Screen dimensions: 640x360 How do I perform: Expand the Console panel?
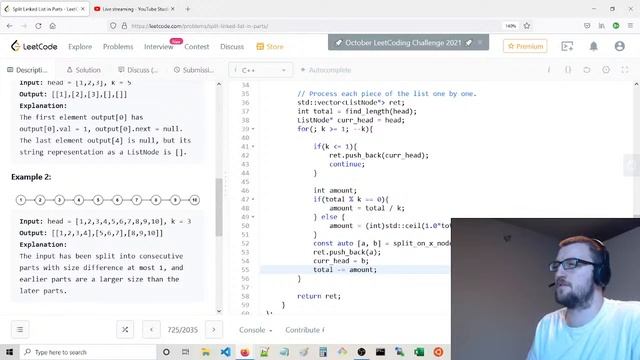[256, 330]
